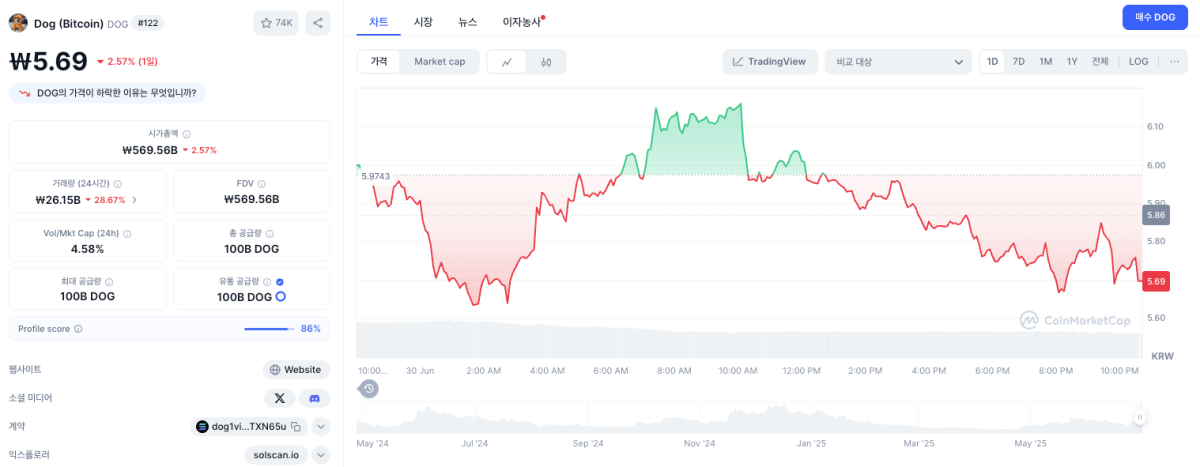1200x467 pixels.
Task: Open the 뉴스 tab
Action: click(x=467, y=21)
